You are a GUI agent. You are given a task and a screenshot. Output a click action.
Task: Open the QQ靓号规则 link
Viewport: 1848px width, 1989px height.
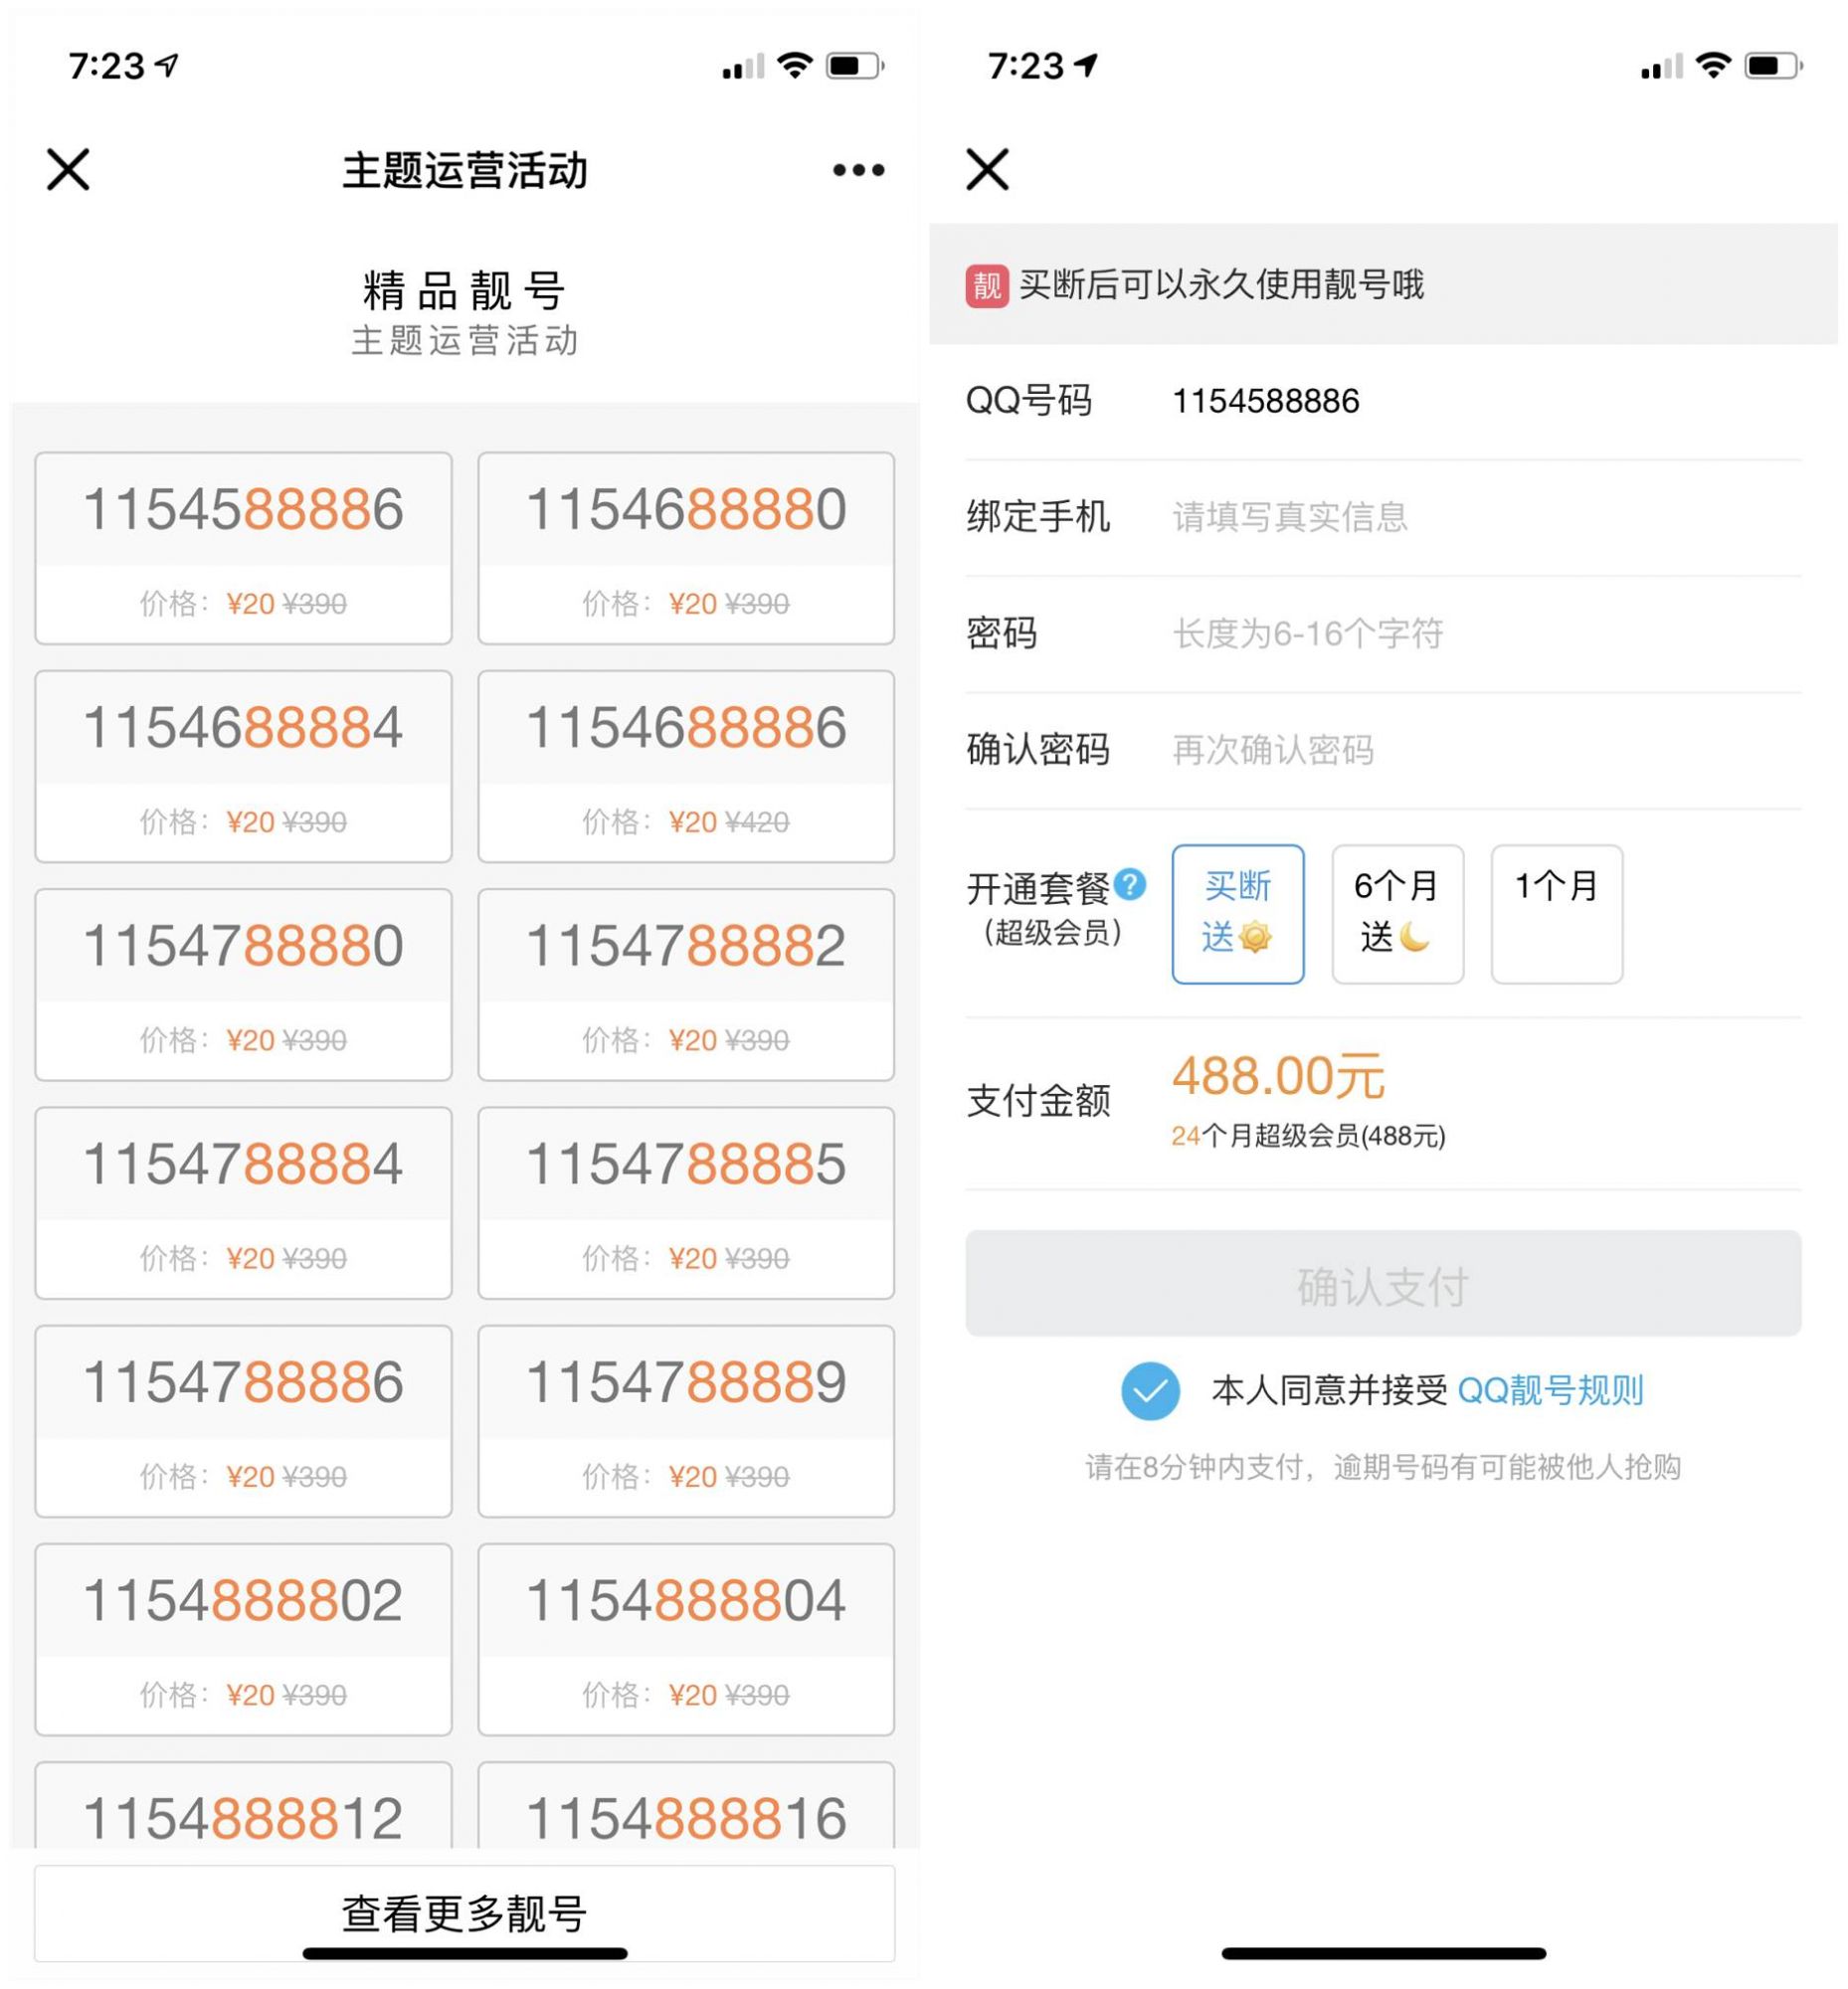click(x=1550, y=1390)
